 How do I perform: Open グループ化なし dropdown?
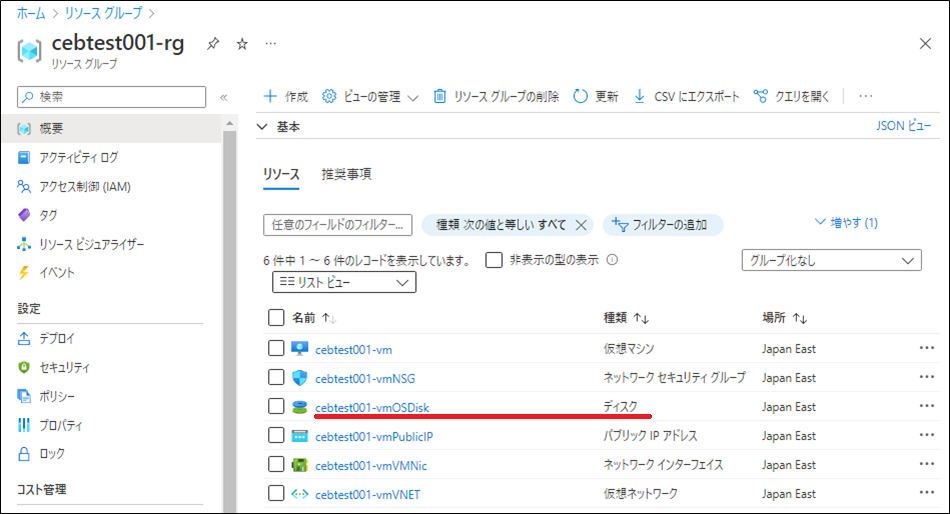point(831,260)
